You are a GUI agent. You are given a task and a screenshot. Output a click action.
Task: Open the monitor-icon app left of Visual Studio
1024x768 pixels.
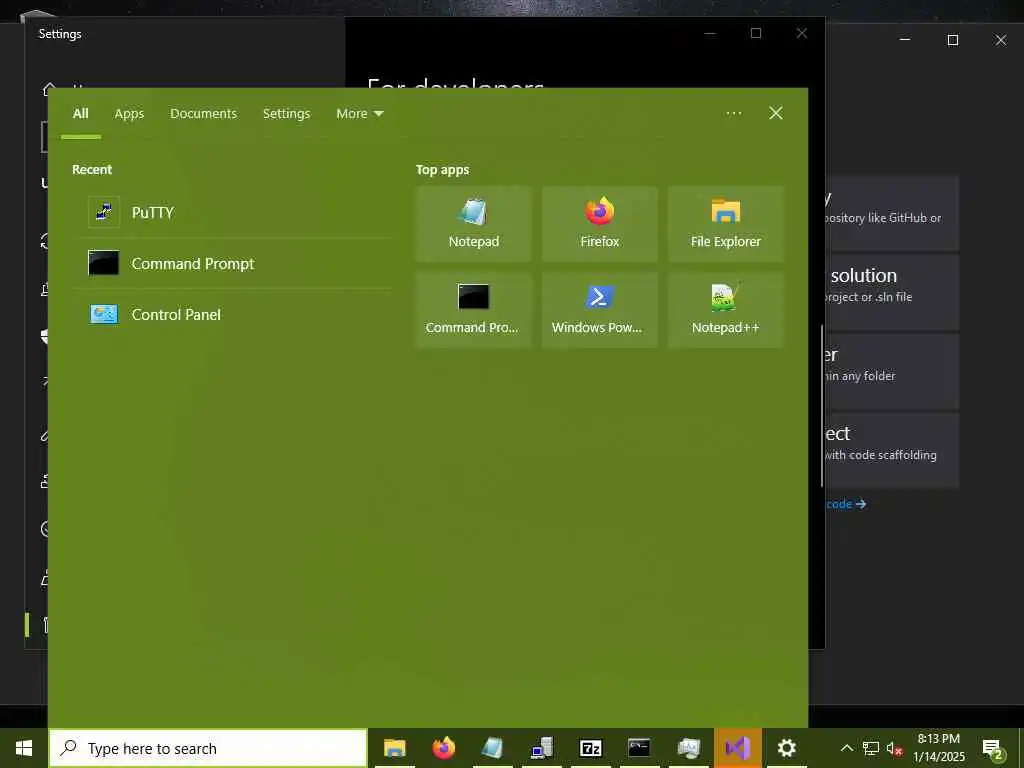688,748
